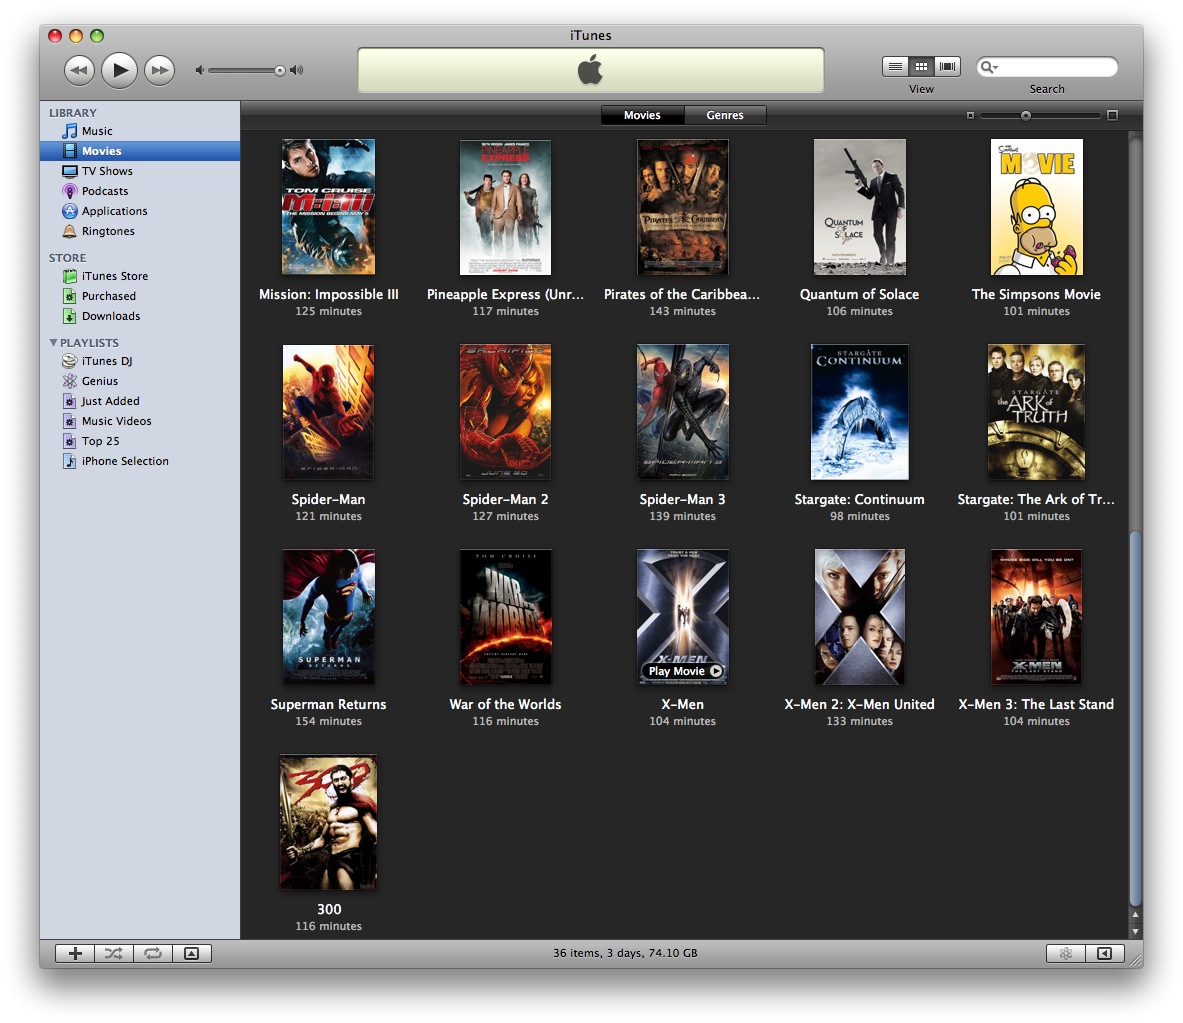Click the "36 items, 3 days, 74.10 GB" status text
1183x1023 pixels.
click(x=625, y=953)
